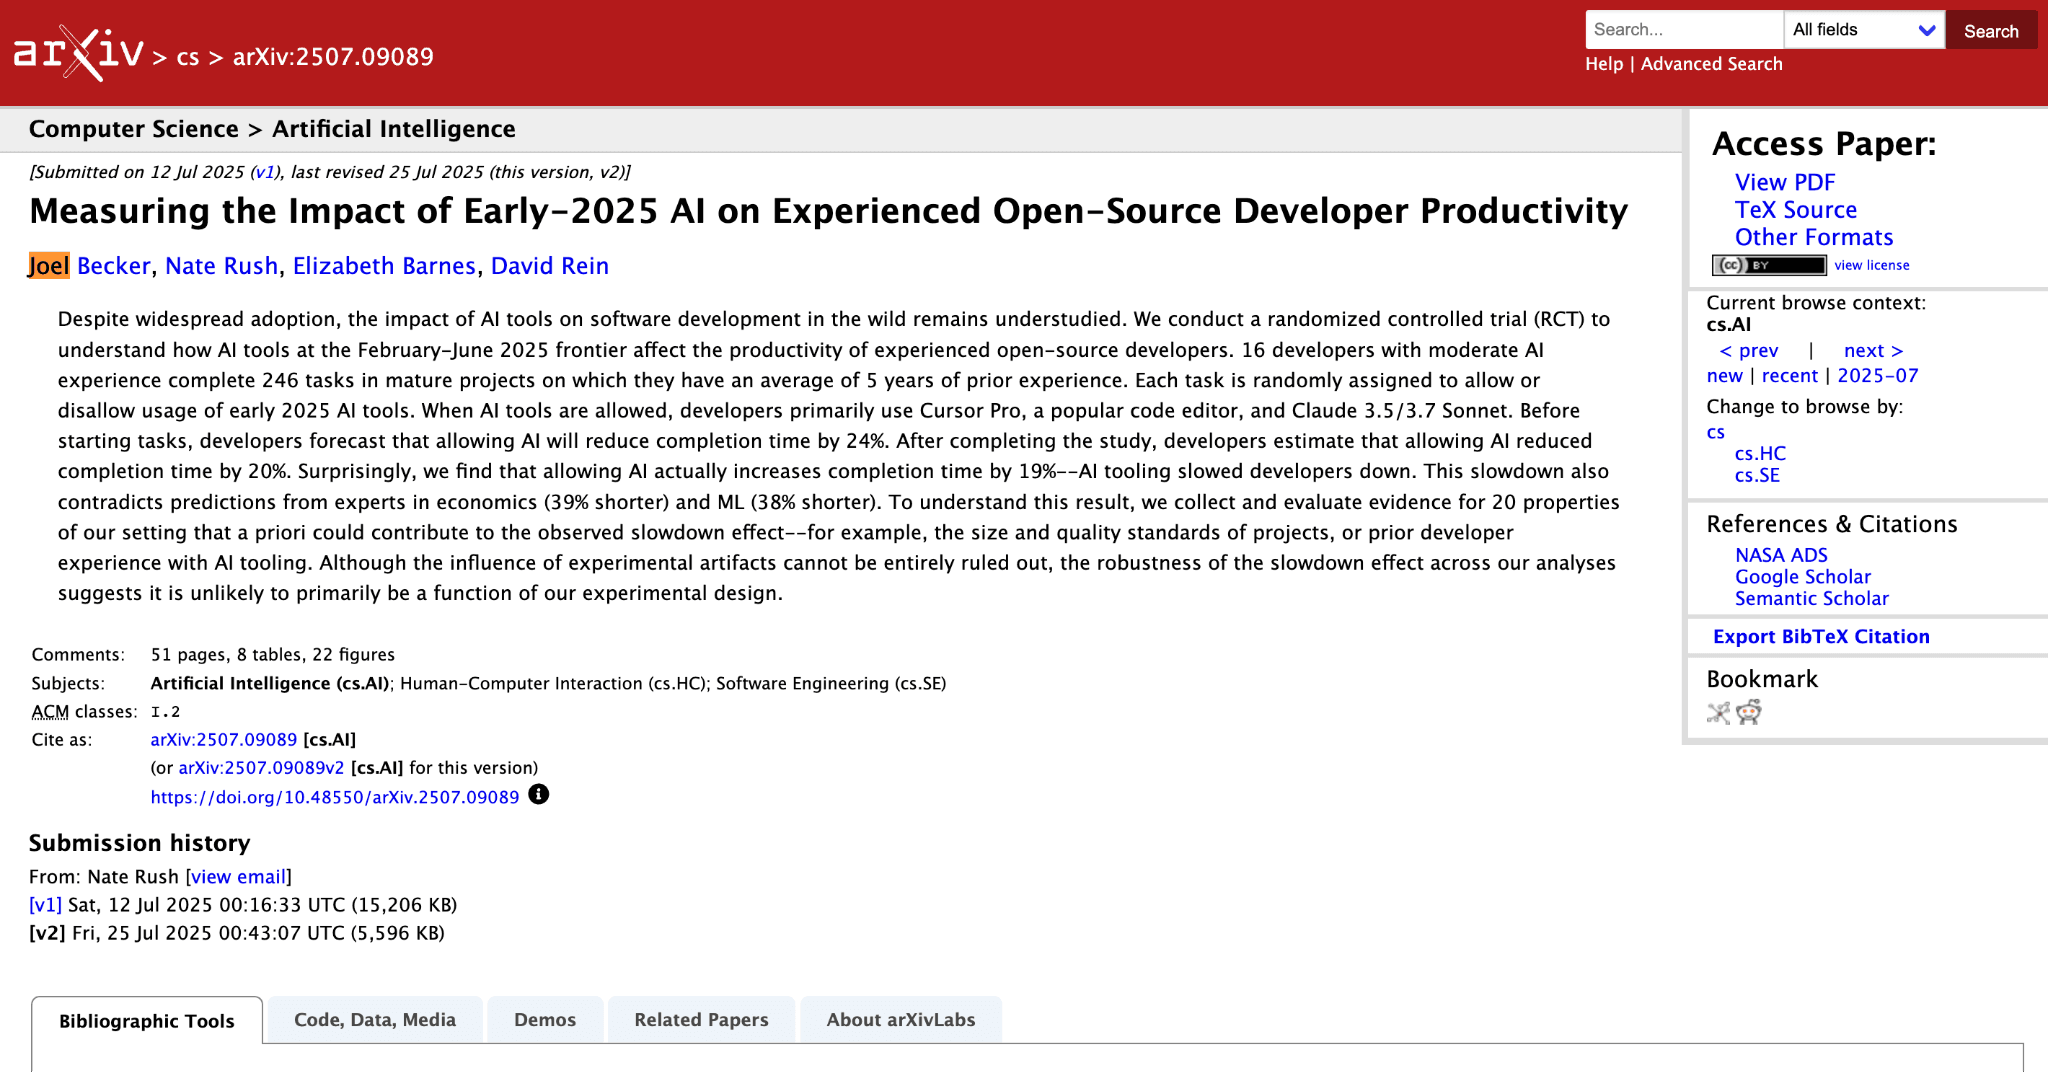Click the red Search button
Image resolution: width=2048 pixels, height=1072 pixels.
tap(1990, 30)
